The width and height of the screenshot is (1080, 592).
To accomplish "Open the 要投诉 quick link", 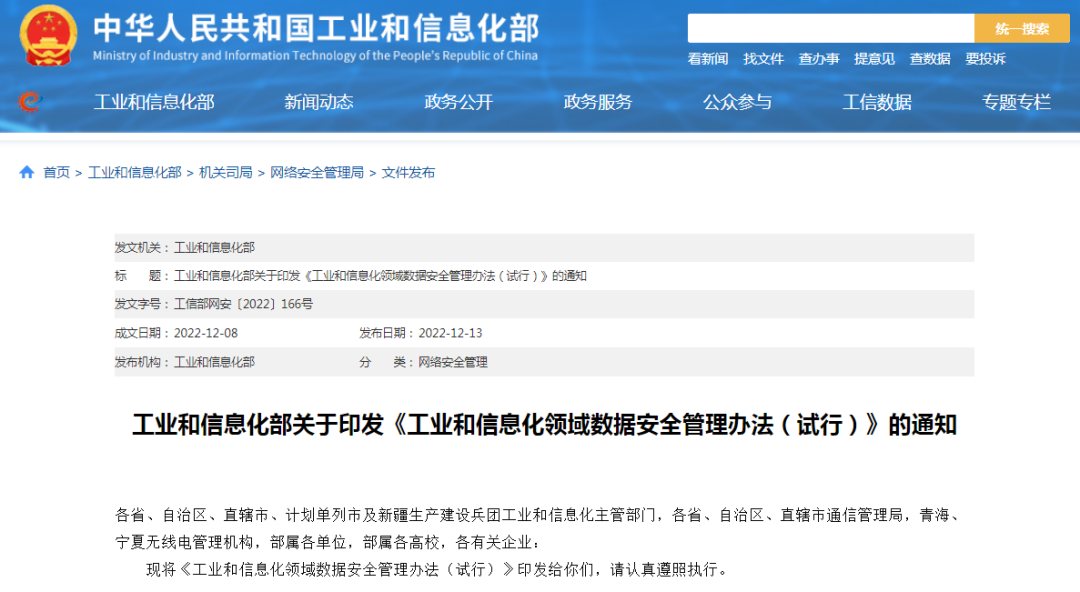I will pos(985,59).
